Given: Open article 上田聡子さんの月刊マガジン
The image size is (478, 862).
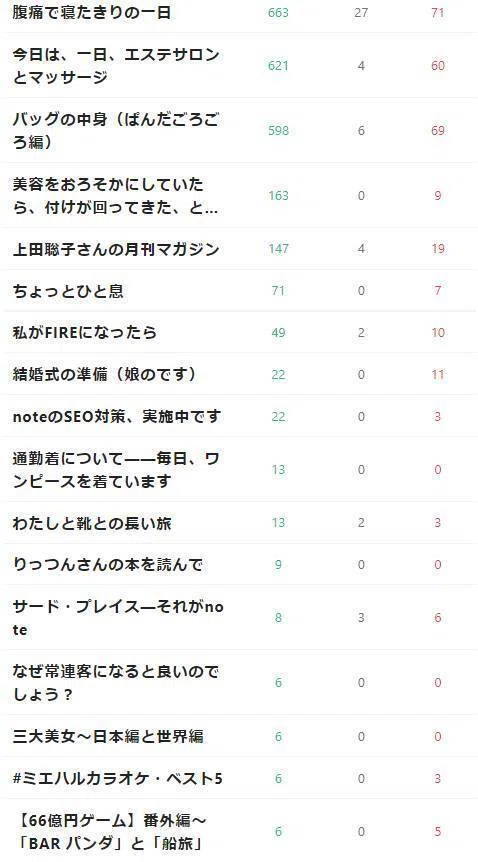Looking at the screenshot, I should (x=116, y=249).
